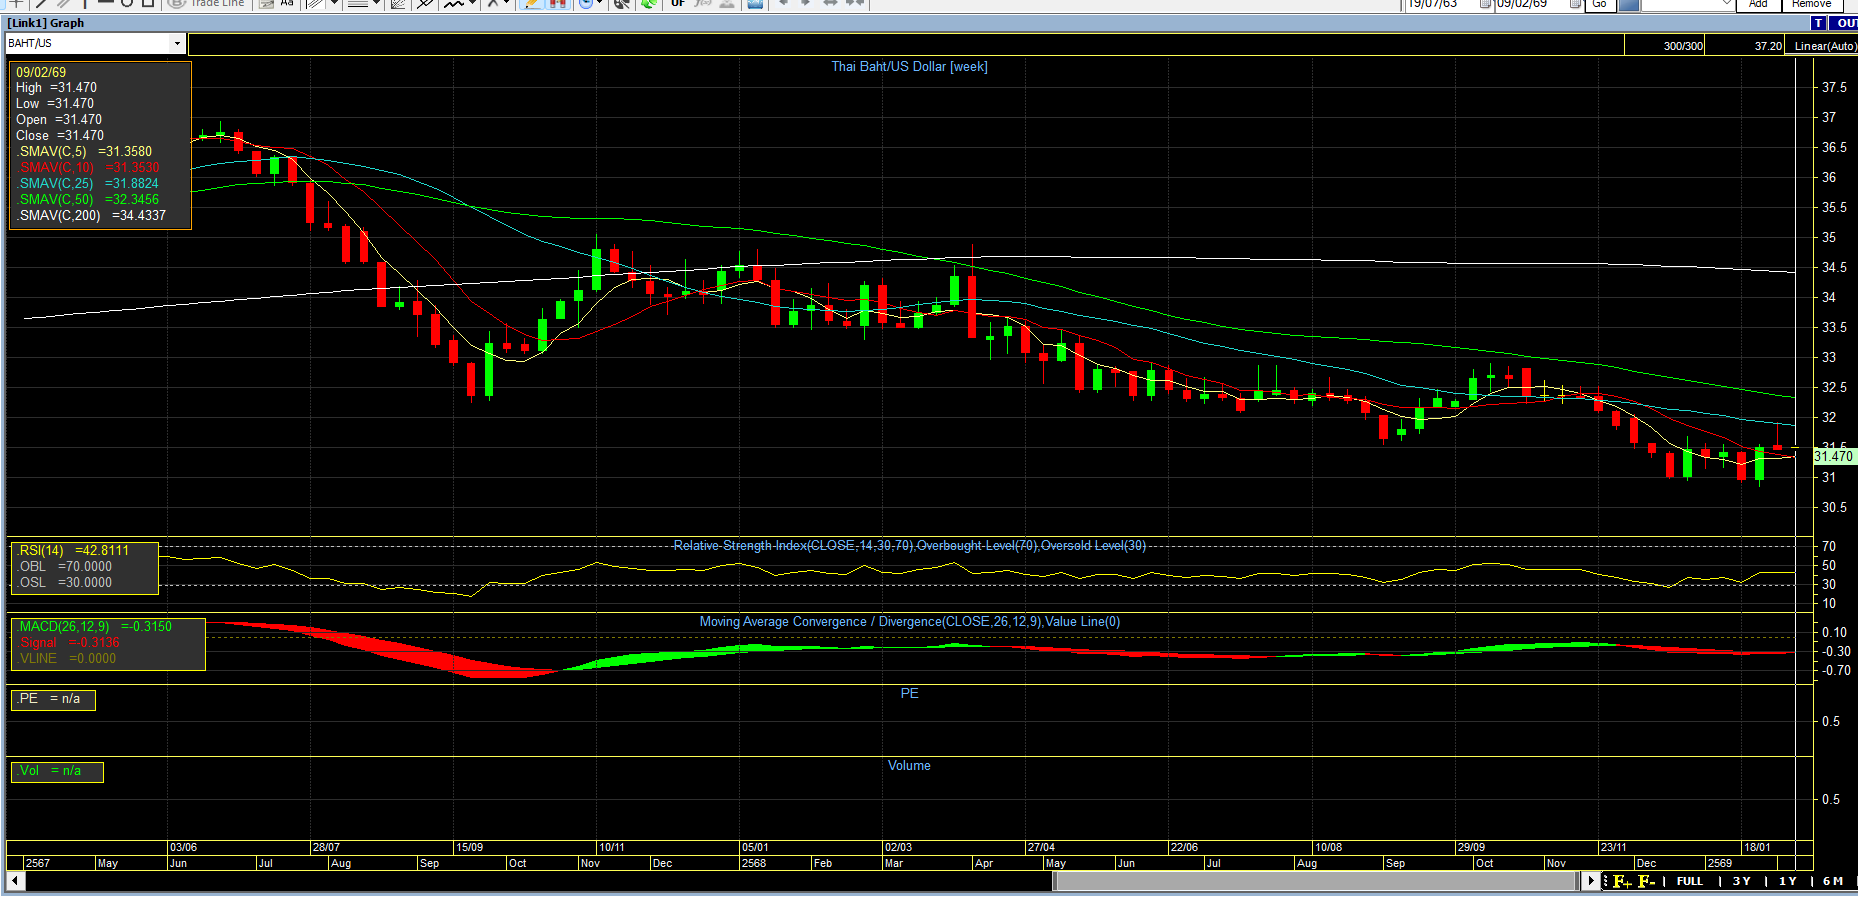1858x897 pixels.
Task: Set chart range to 3 Y
Action: pyautogui.click(x=1741, y=881)
